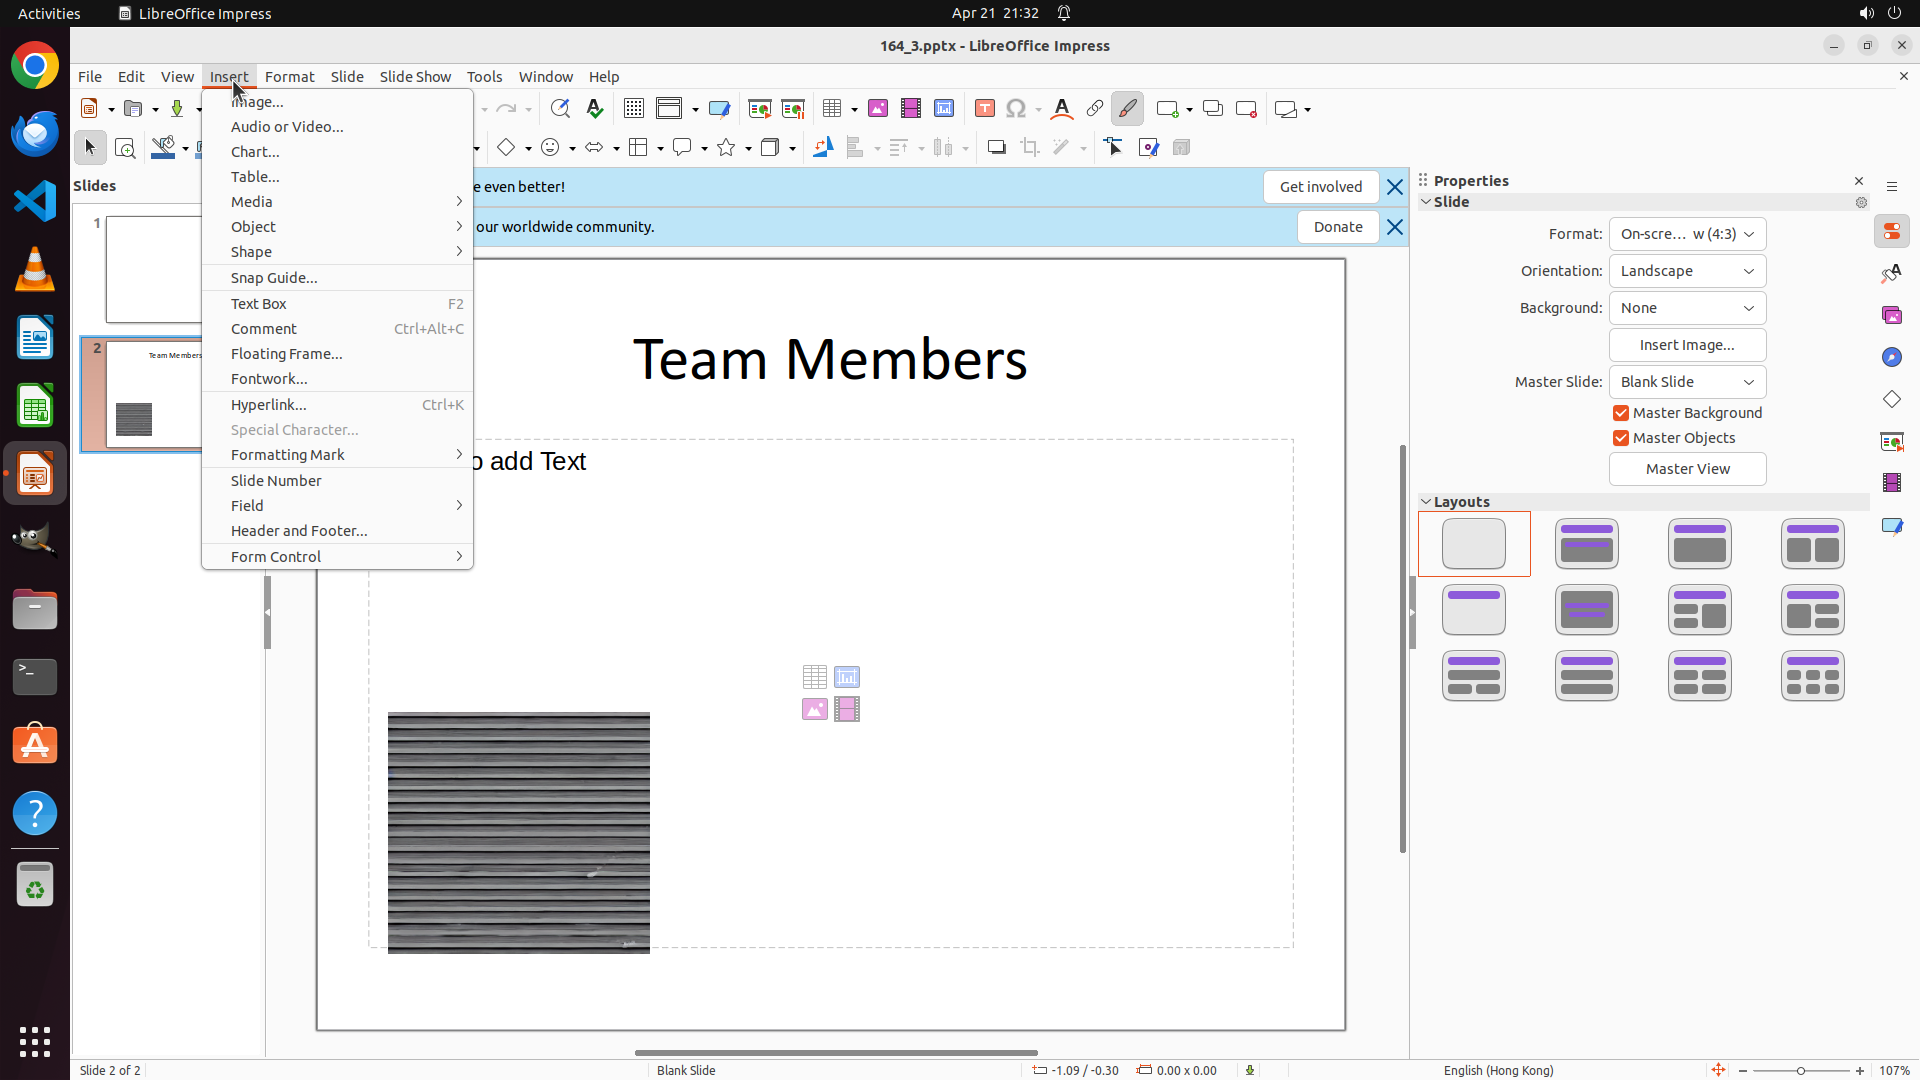Click Insert Image toolbar icon
The width and height of the screenshot is (1920, 1080).
[x=878, y=109]
